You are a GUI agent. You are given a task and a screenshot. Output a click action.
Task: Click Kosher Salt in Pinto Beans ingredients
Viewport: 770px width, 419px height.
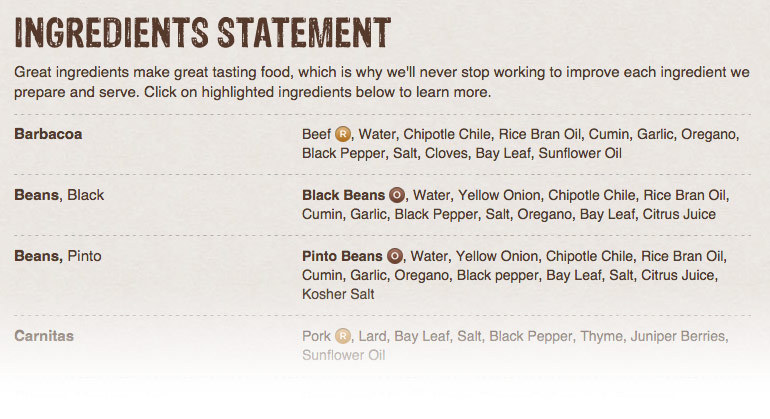pos(338,294)
